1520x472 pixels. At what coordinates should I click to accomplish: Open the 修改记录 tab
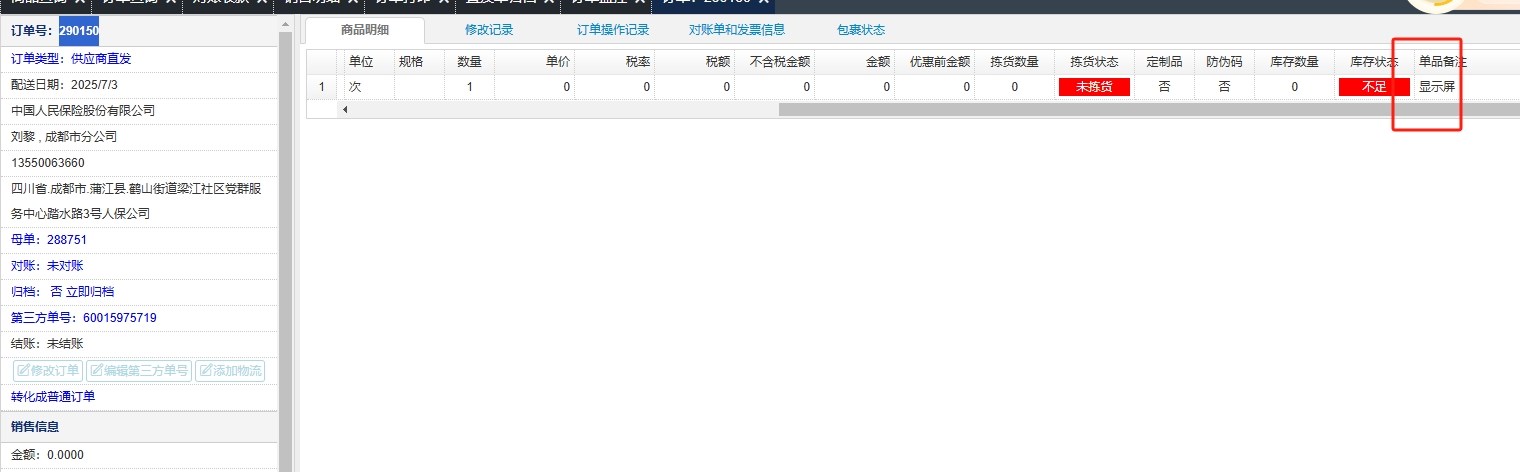point(489,30)
